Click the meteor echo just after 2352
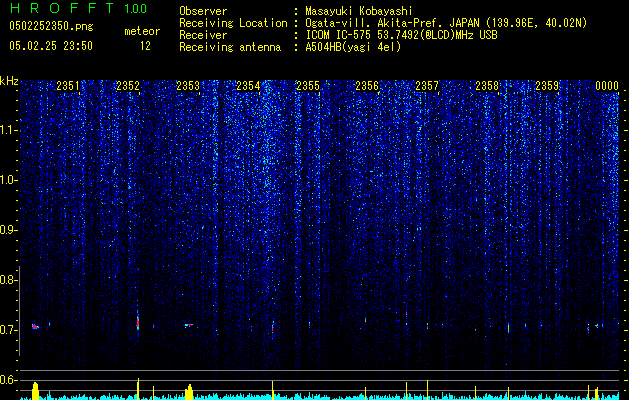 coord(138,322)
